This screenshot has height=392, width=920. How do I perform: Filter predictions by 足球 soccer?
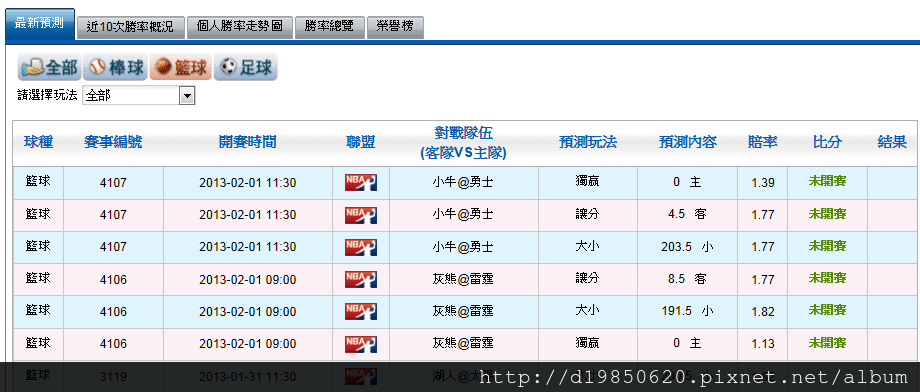[245, 68]
